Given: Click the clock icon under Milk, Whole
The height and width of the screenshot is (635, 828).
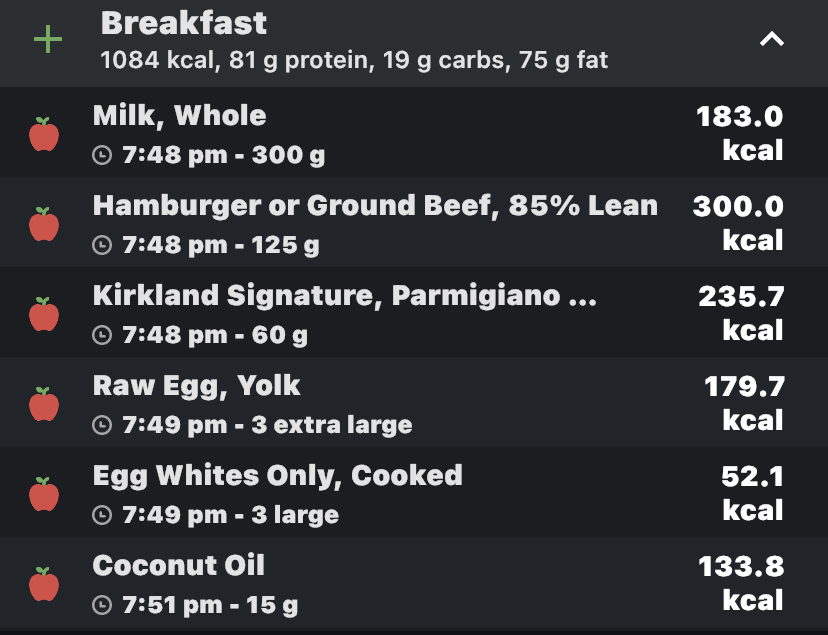Looking at the screenshot, I should pos(102,155).
